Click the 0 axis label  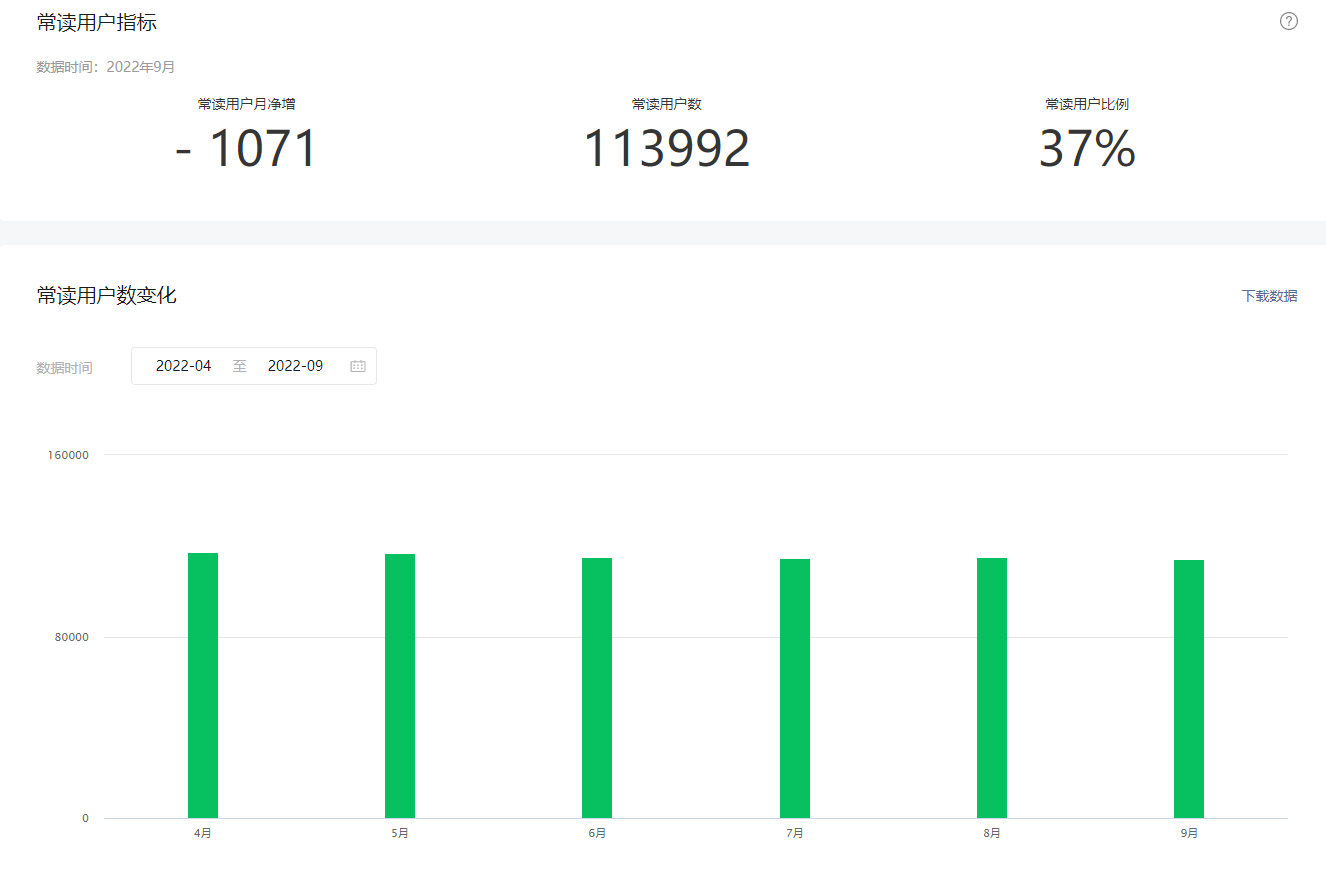85,818
